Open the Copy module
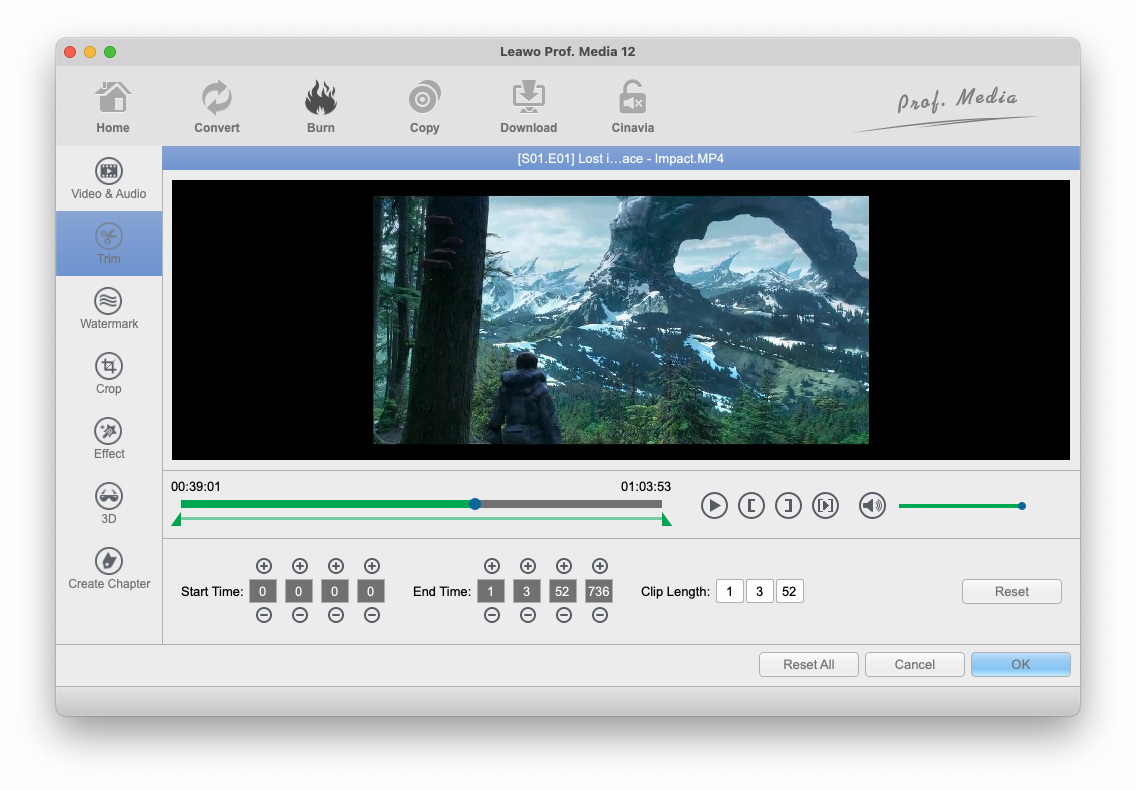This screenshot has height=790, width=1136. coord(425,107)
